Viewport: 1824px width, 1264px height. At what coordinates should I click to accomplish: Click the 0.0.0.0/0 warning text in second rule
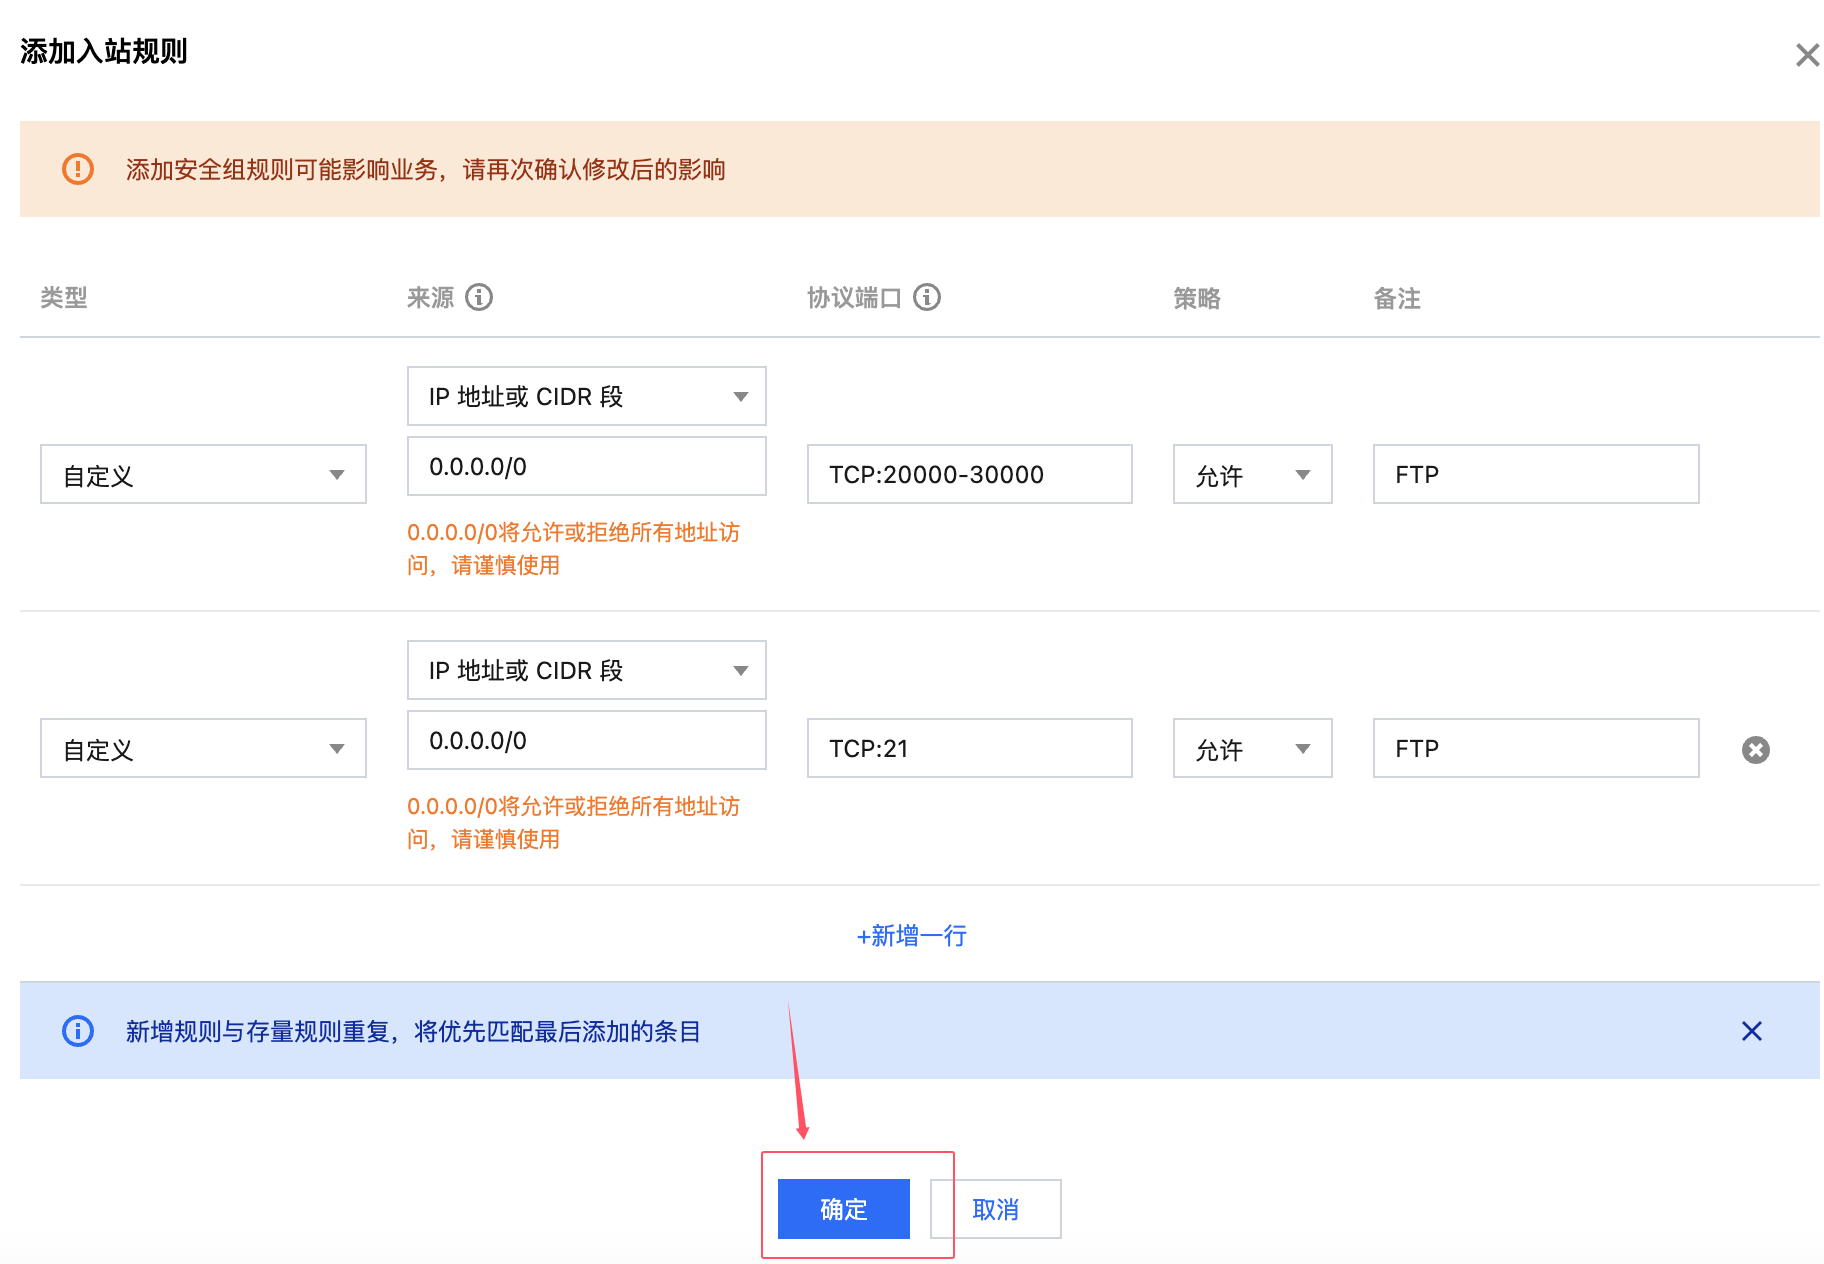click(573, 822)
